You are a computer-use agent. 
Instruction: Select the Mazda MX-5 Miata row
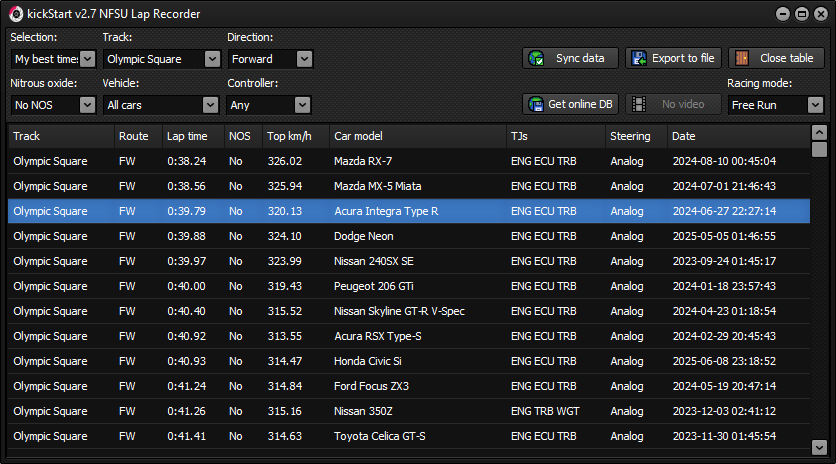[409, 186]
